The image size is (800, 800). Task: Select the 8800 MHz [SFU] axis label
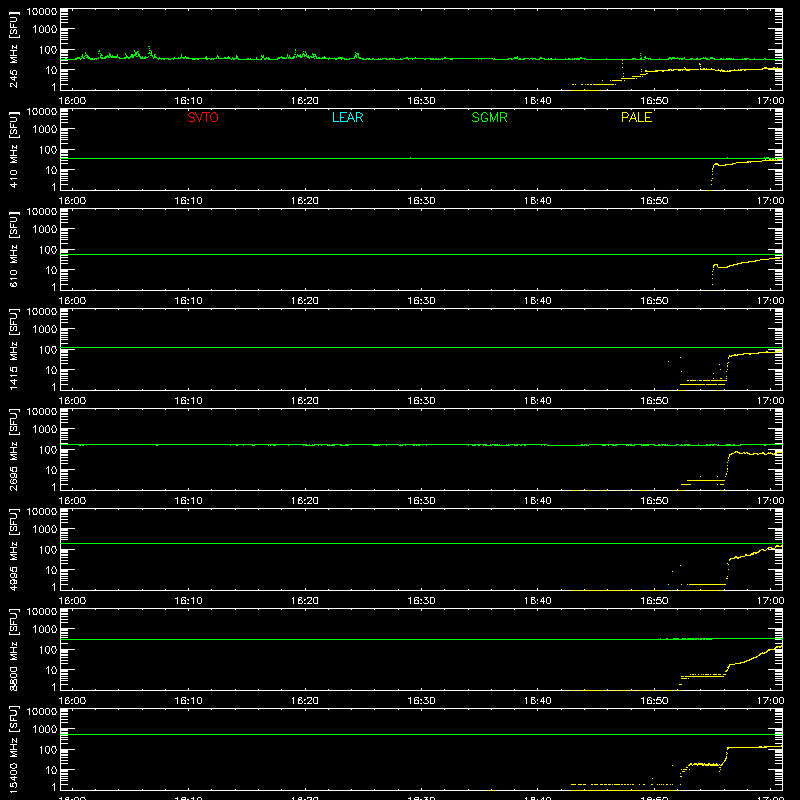(x=14, y=649)
